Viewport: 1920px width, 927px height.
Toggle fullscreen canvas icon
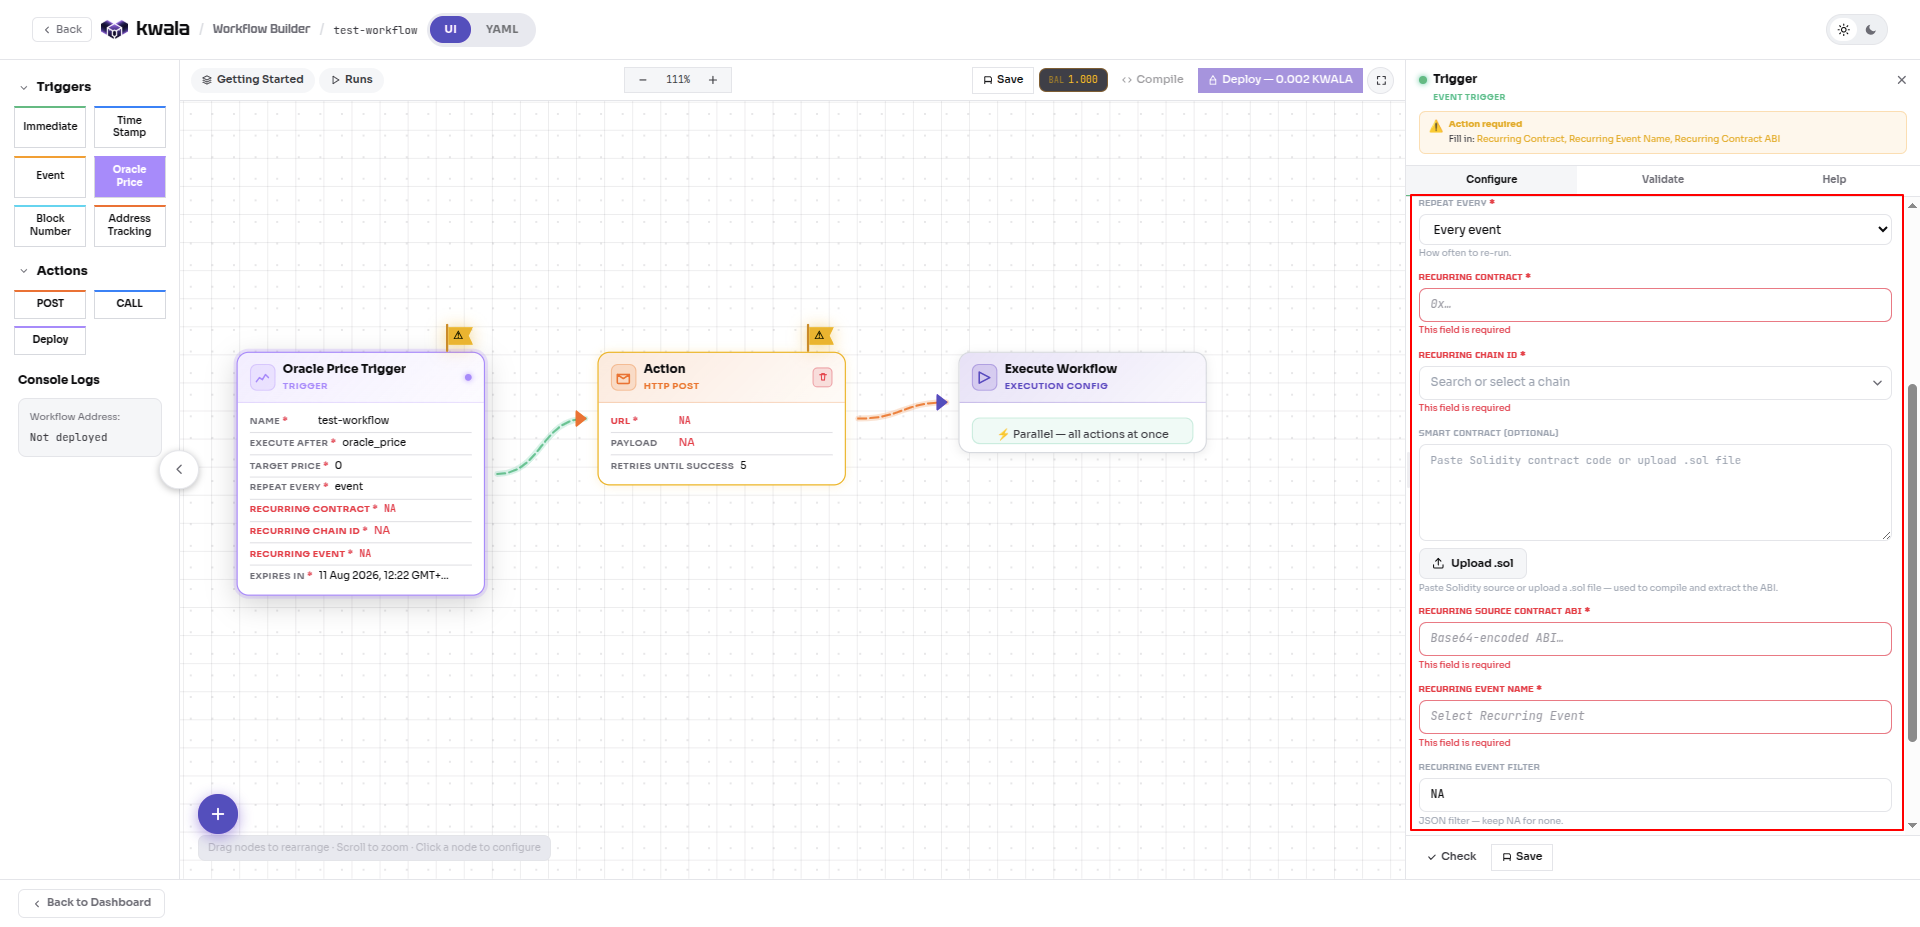tap(1381, 80)
